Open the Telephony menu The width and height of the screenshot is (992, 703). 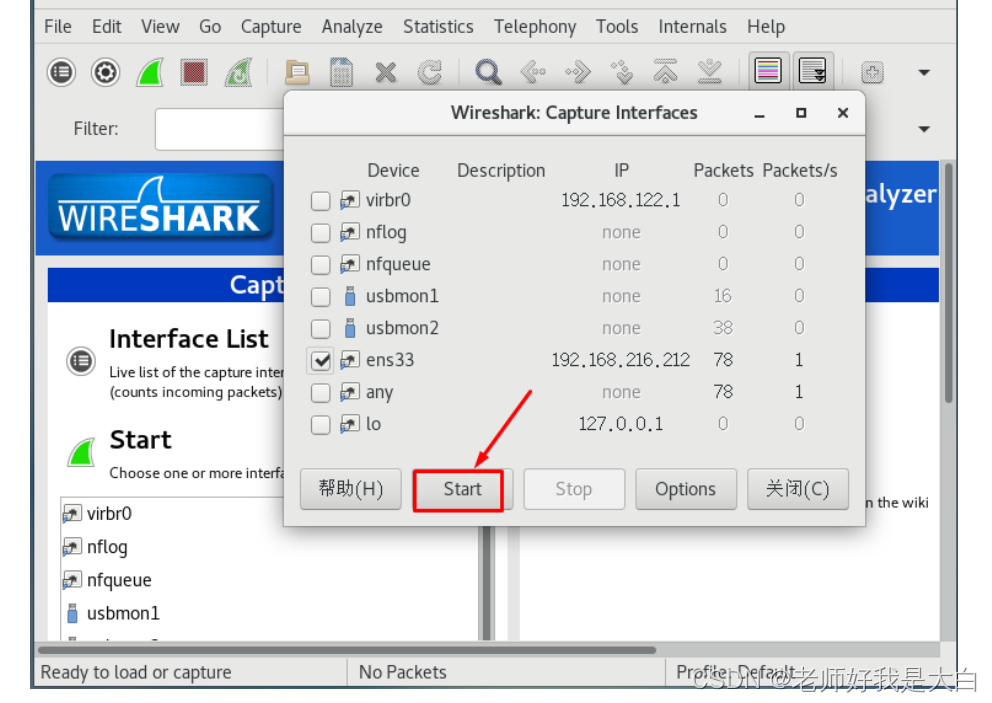(x=535, y=27)
